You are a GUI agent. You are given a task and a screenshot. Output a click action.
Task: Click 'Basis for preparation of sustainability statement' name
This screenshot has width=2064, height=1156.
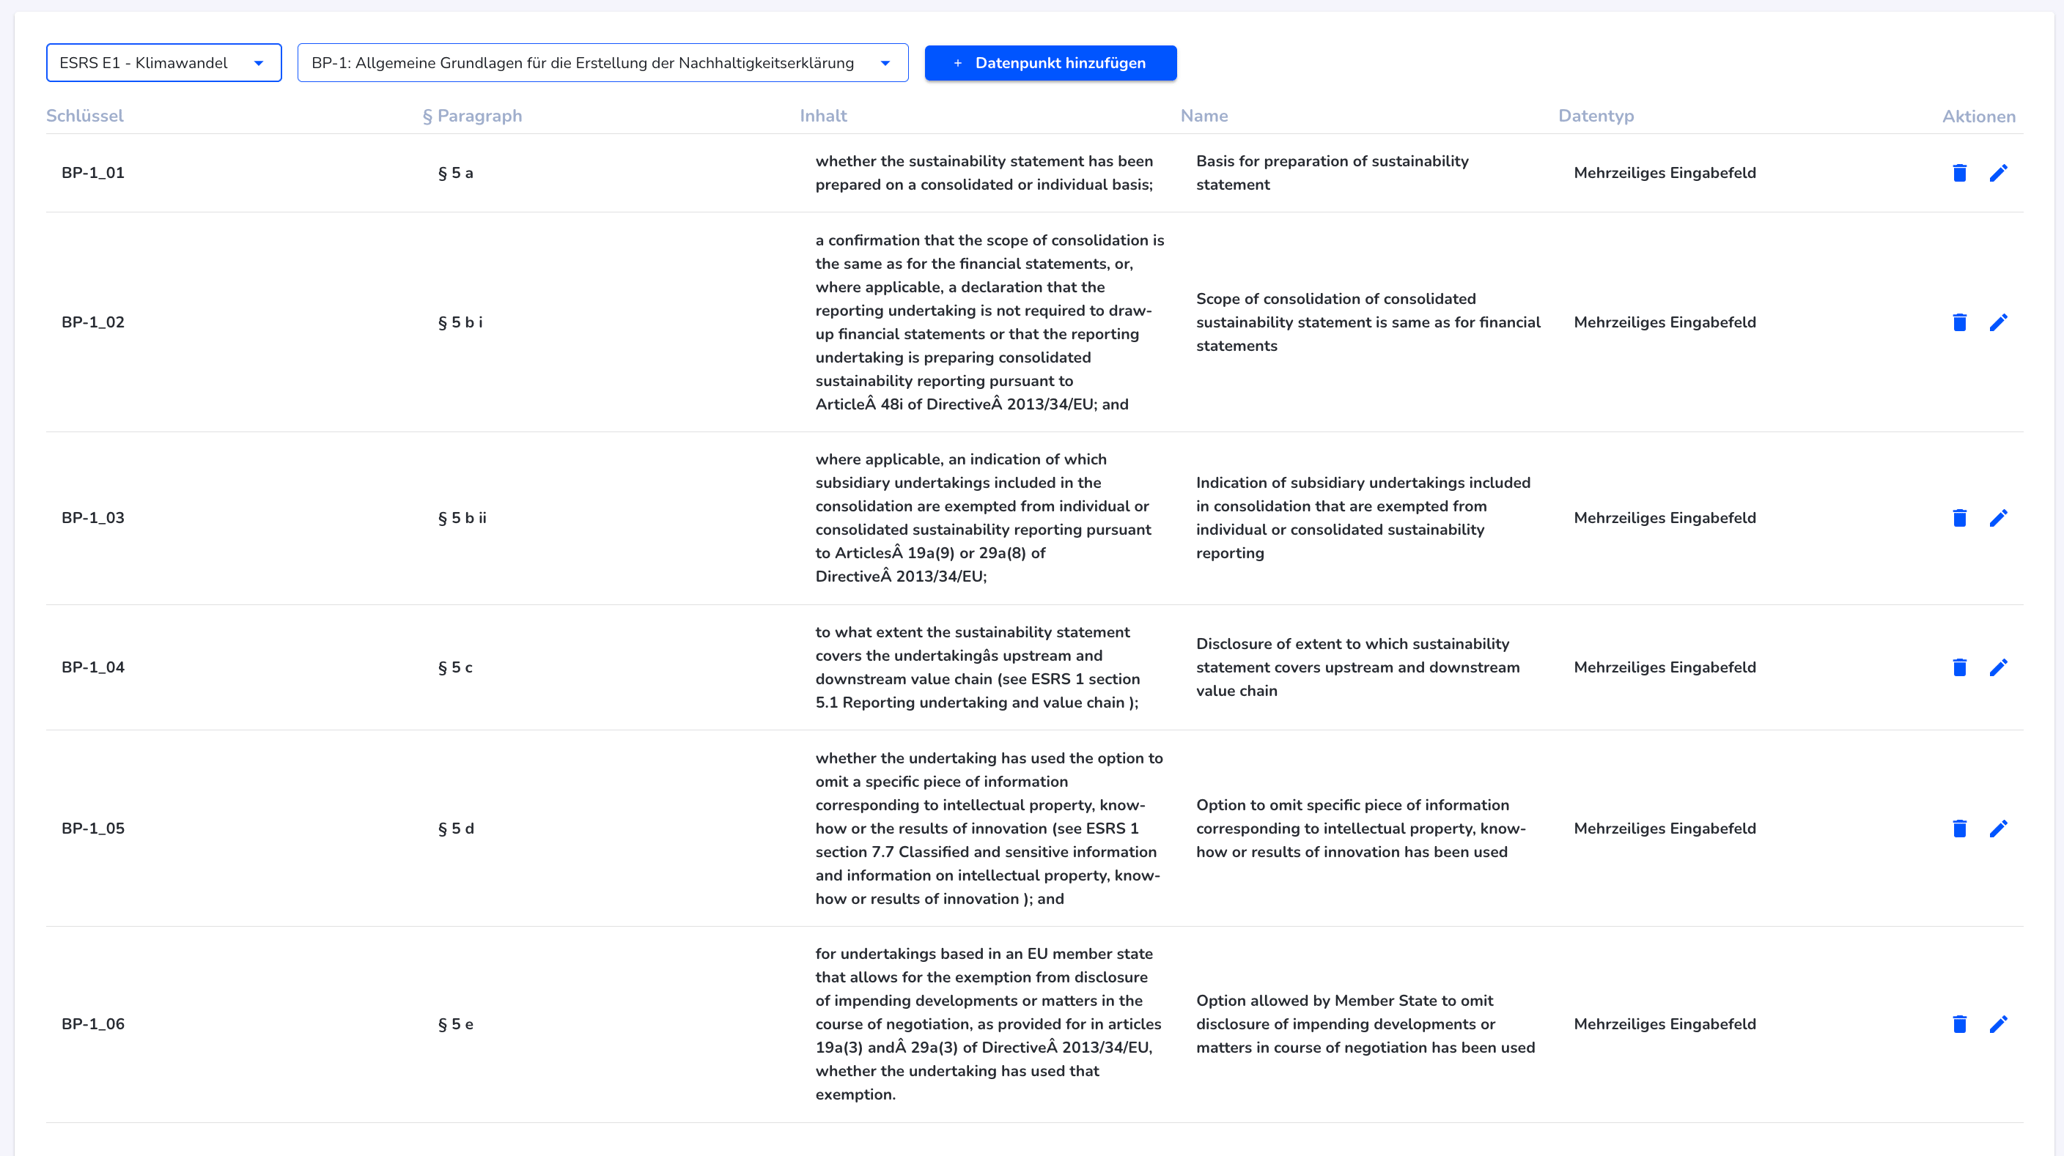(1332, 173)
